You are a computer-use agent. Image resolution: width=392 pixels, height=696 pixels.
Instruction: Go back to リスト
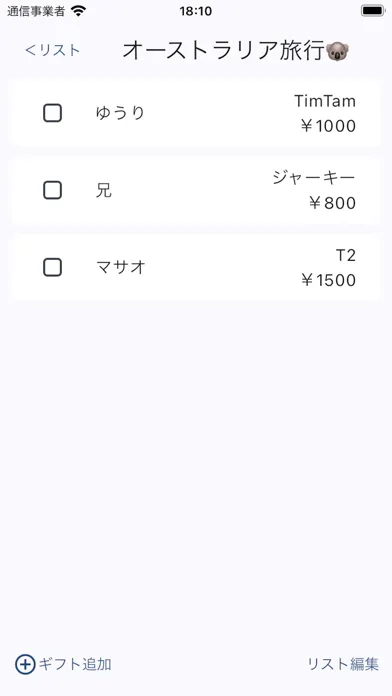[x=52, y=50]
